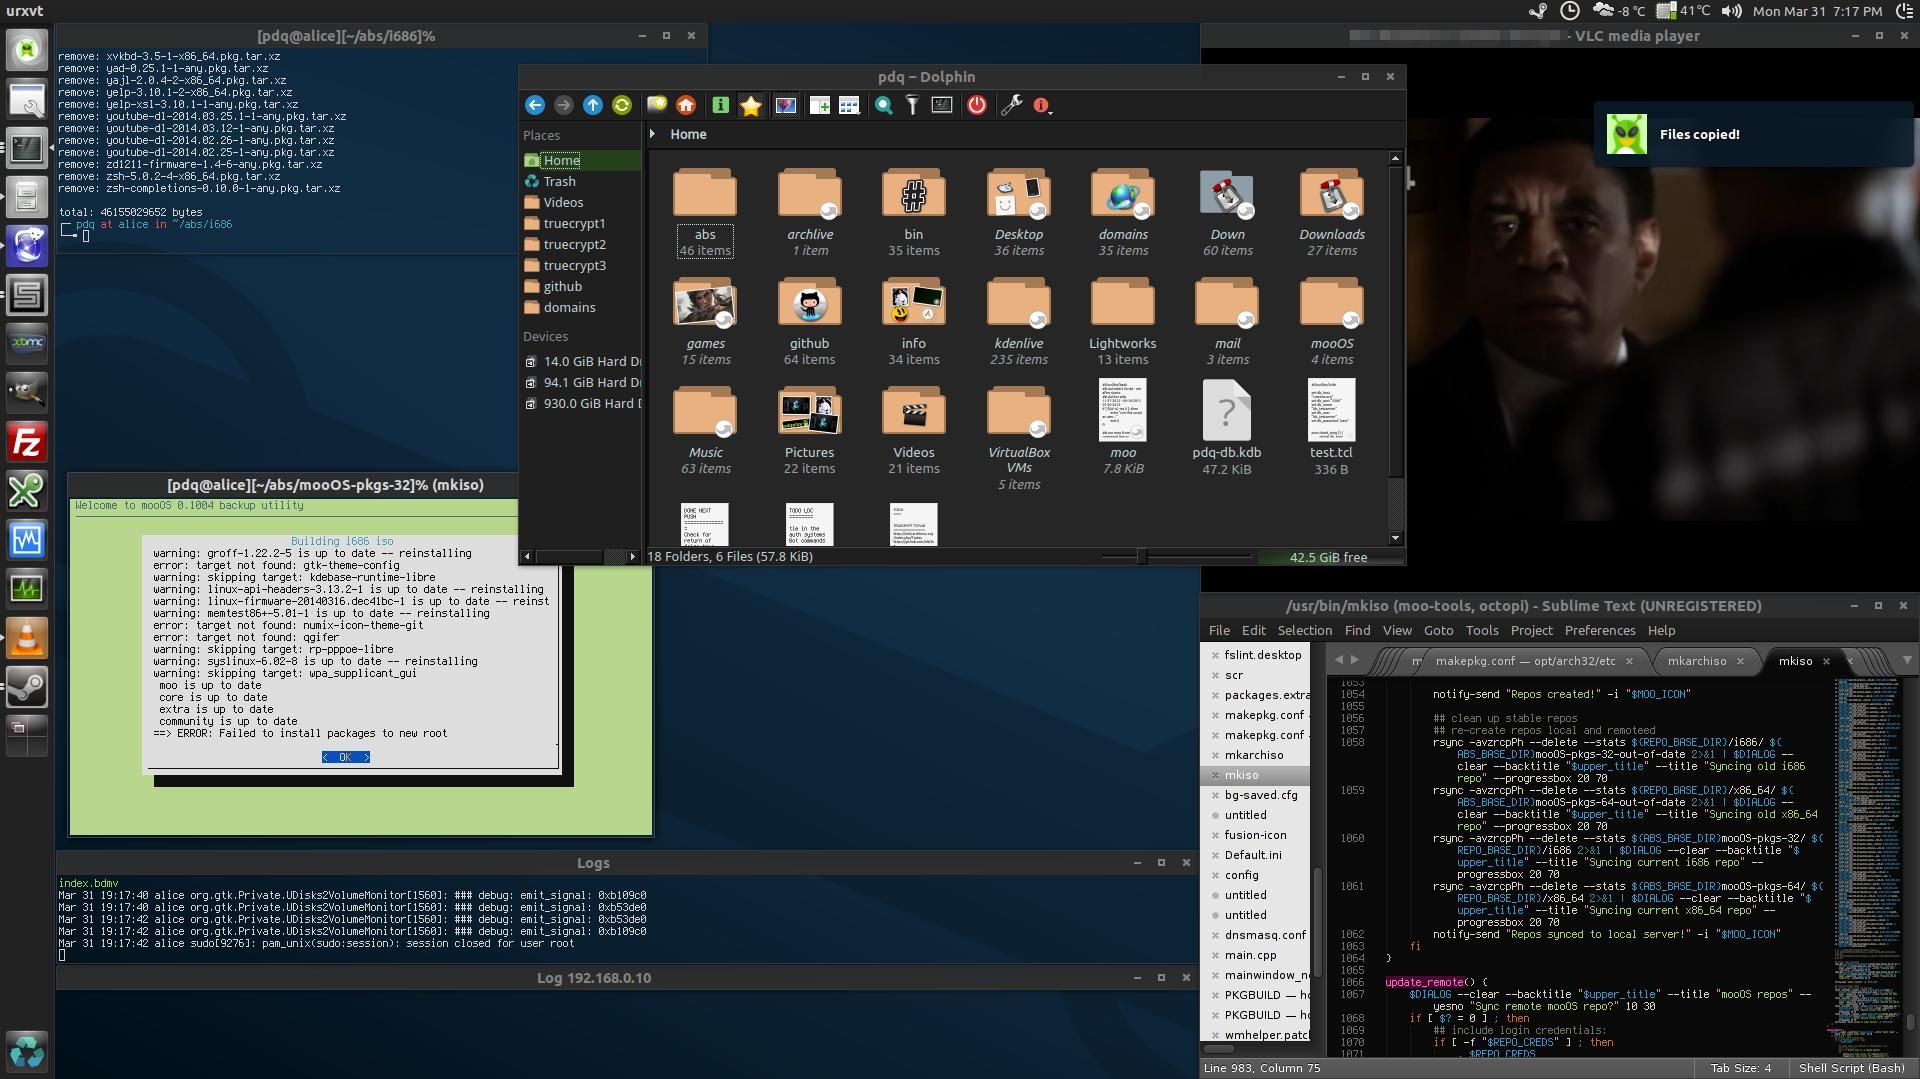Screen dimensions: 1920x1079
Task: Toggle the yellow star button in Dolphin toolbar
Action: 750,105
